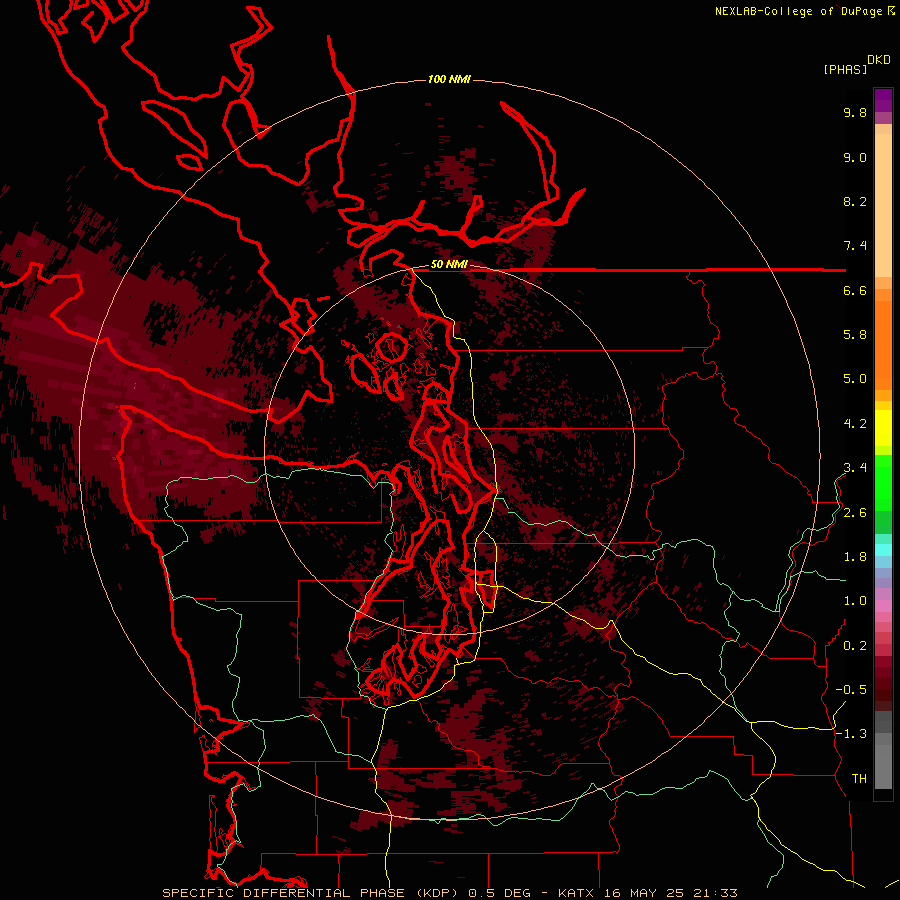Click the 2.6 scale label

point(855,513)
